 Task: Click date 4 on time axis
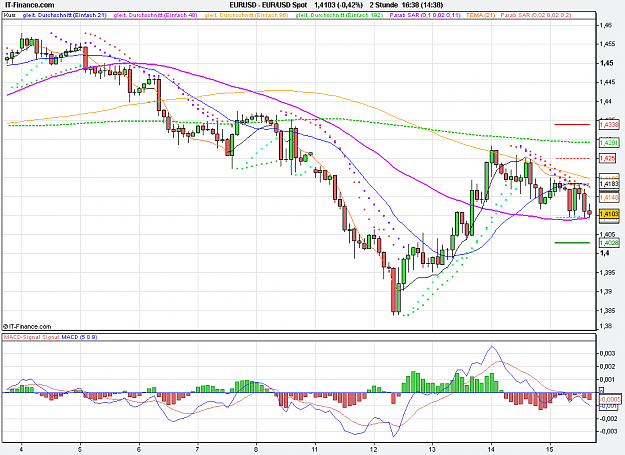coord(22,449)
